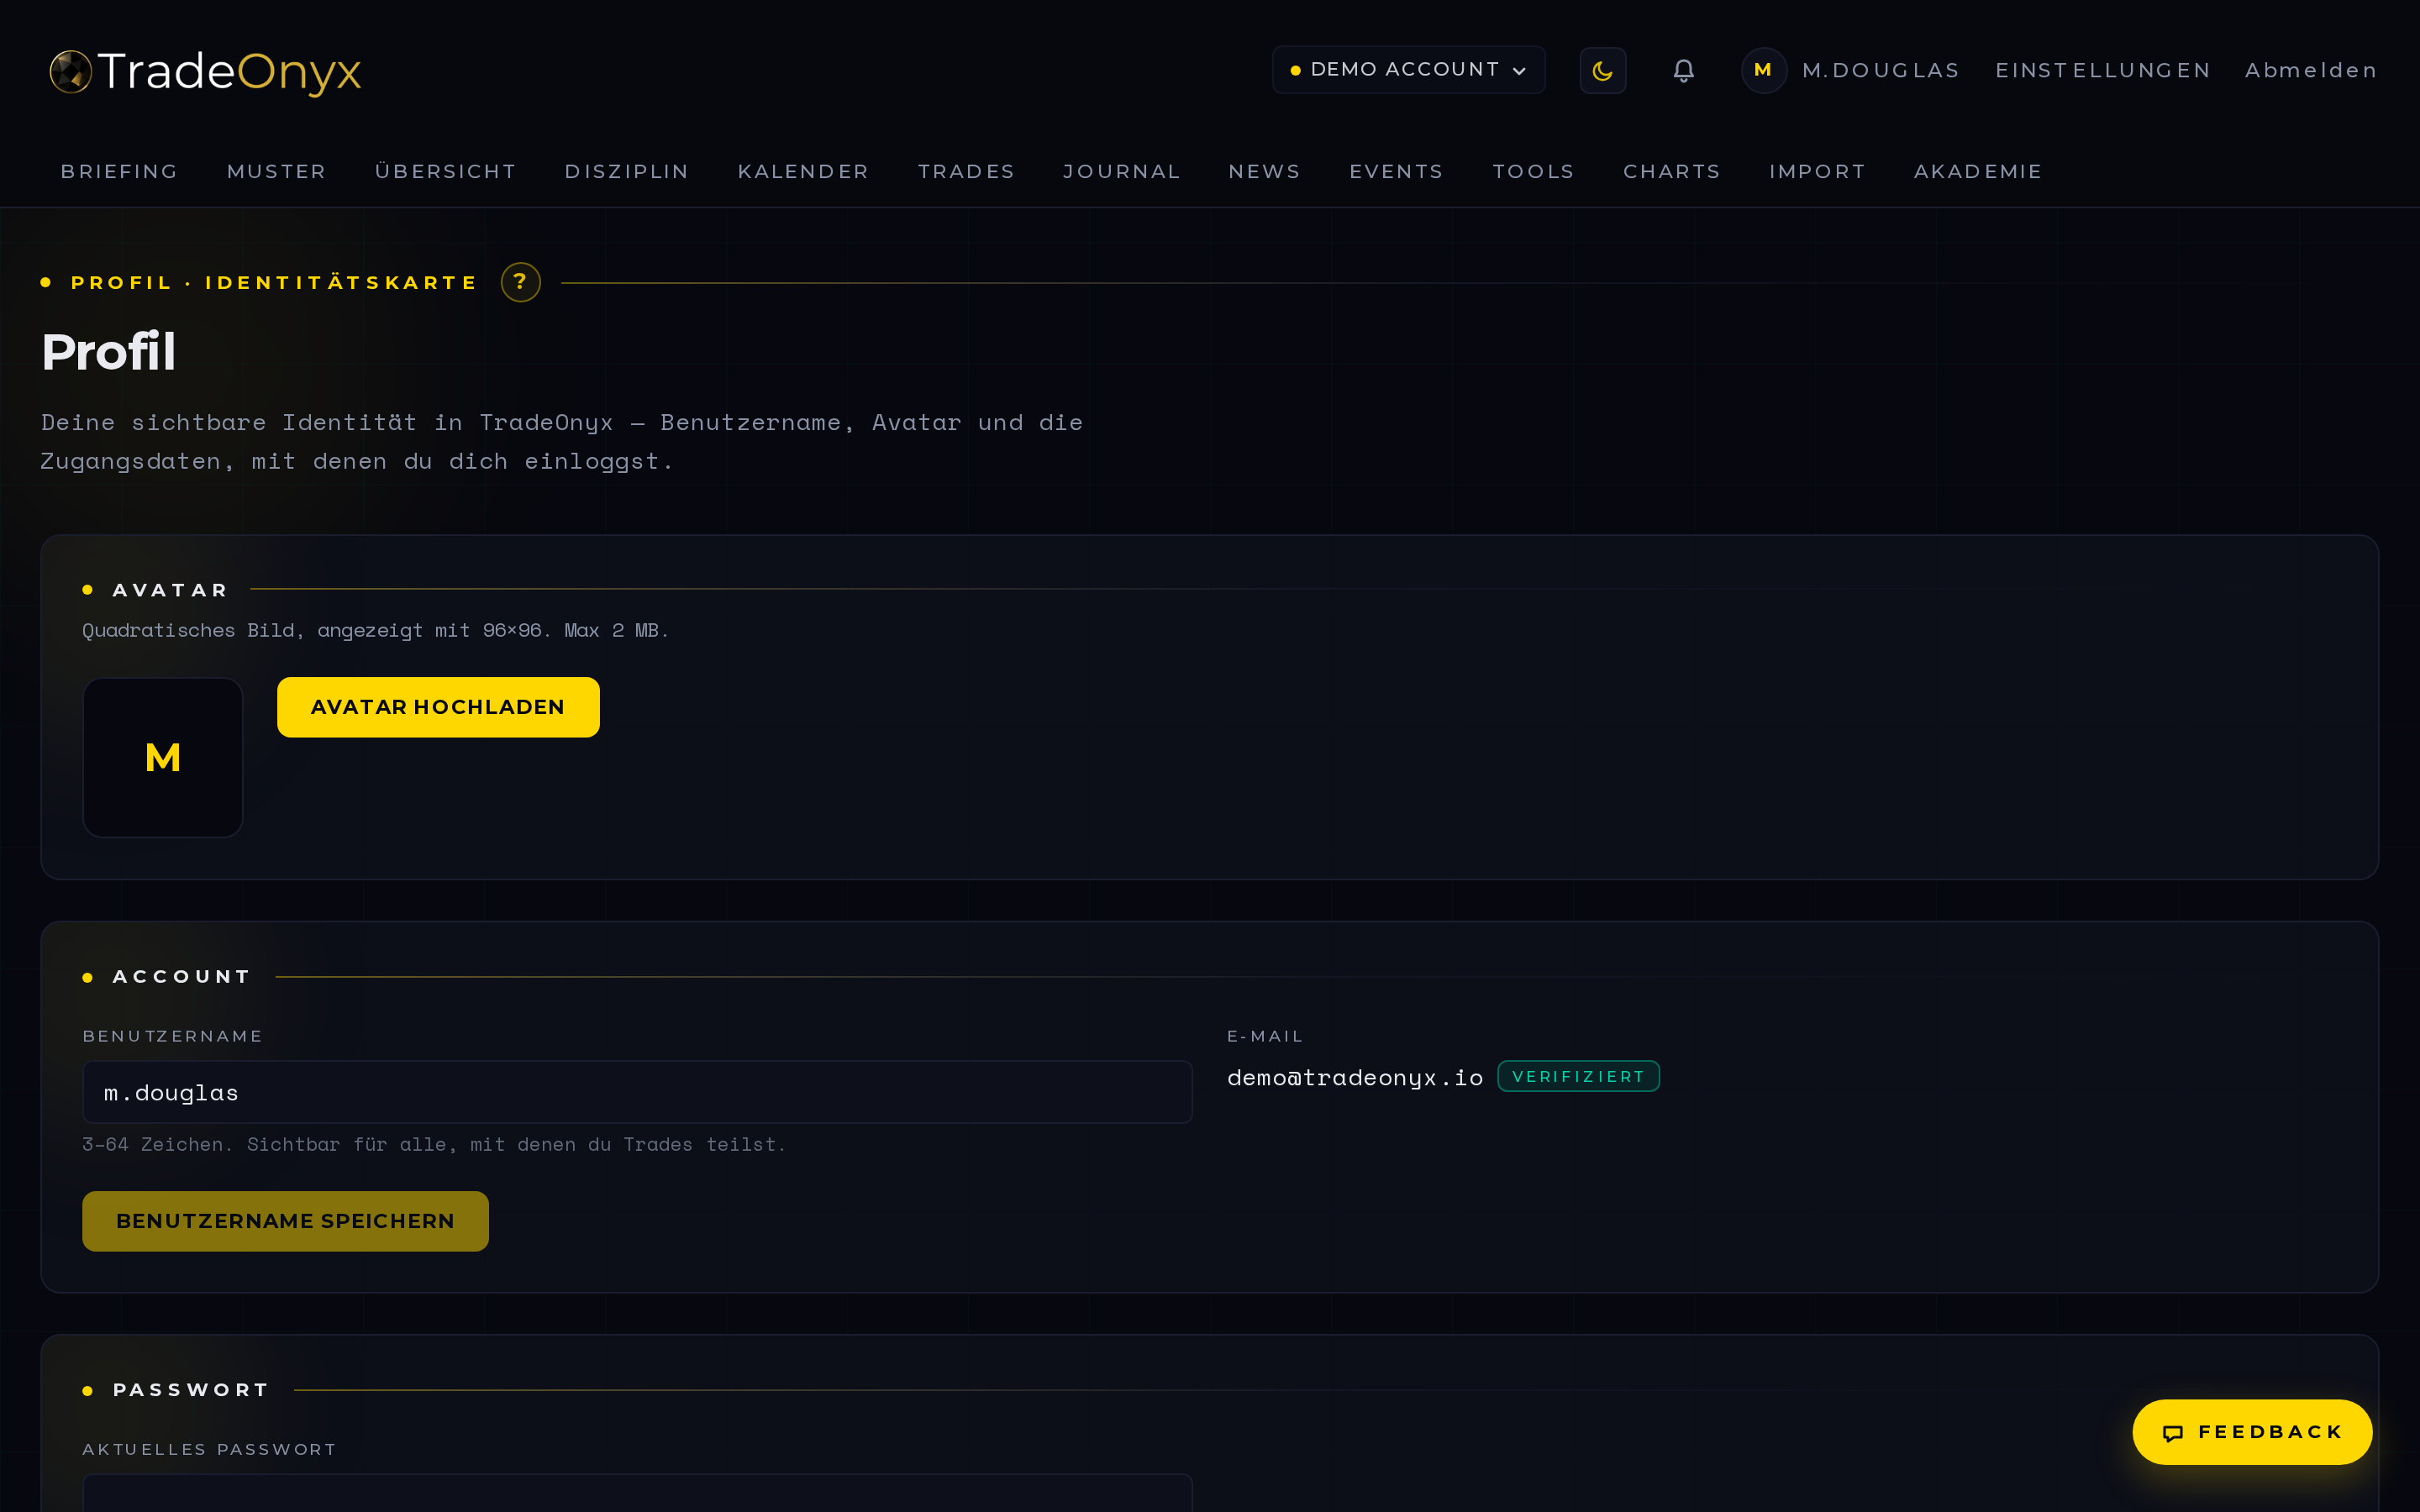Click the Profil heading

(108, 352)
